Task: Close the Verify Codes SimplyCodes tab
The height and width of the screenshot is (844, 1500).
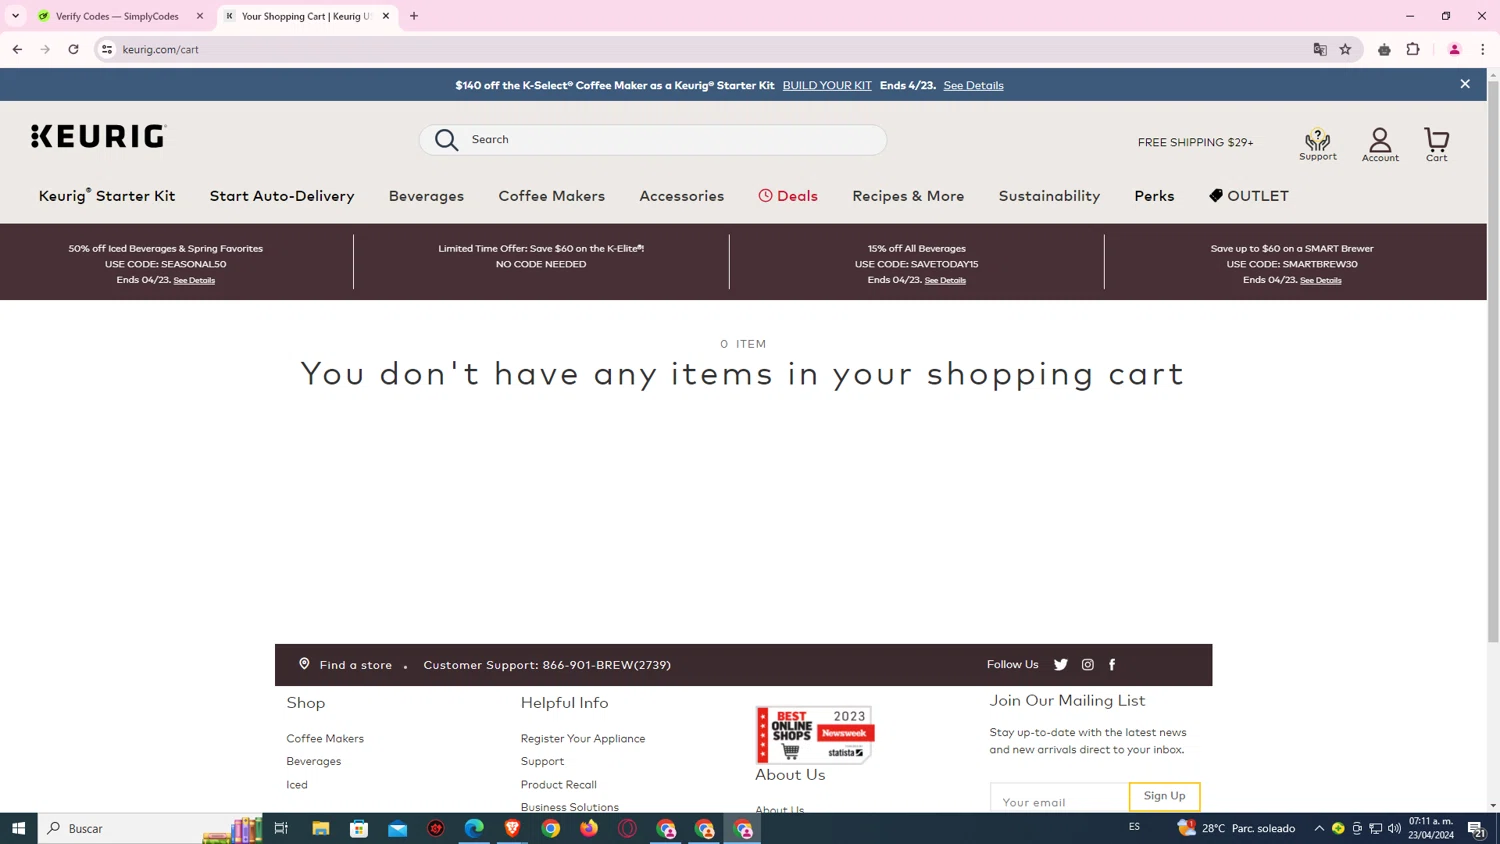Action: coord(200,16)
